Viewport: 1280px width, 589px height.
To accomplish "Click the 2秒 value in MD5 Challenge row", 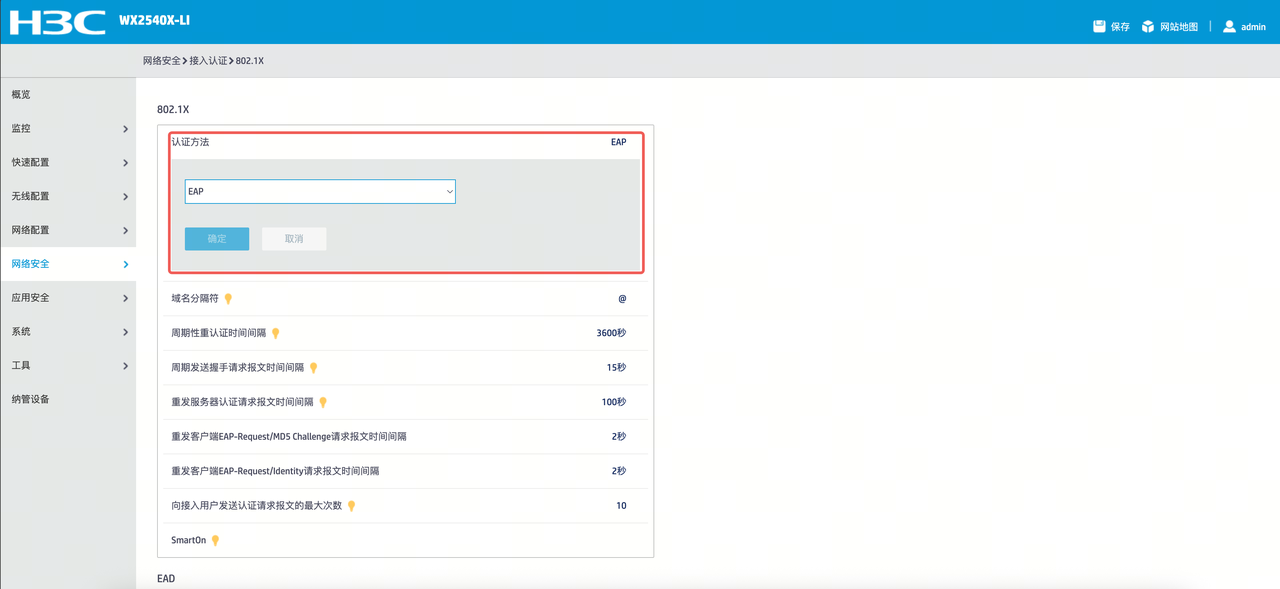I will click(619, 437).
